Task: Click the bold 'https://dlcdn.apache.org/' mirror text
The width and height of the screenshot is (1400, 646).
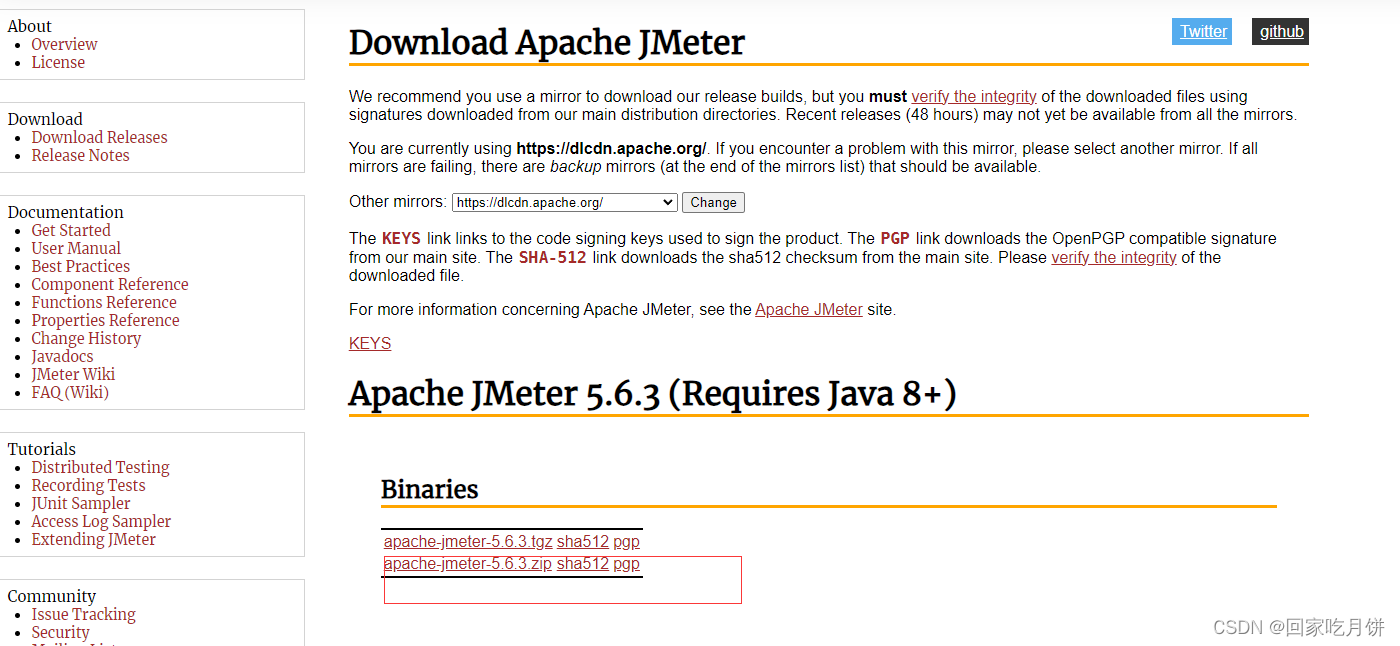Action: pyautogui.click(x=611, y=148)
